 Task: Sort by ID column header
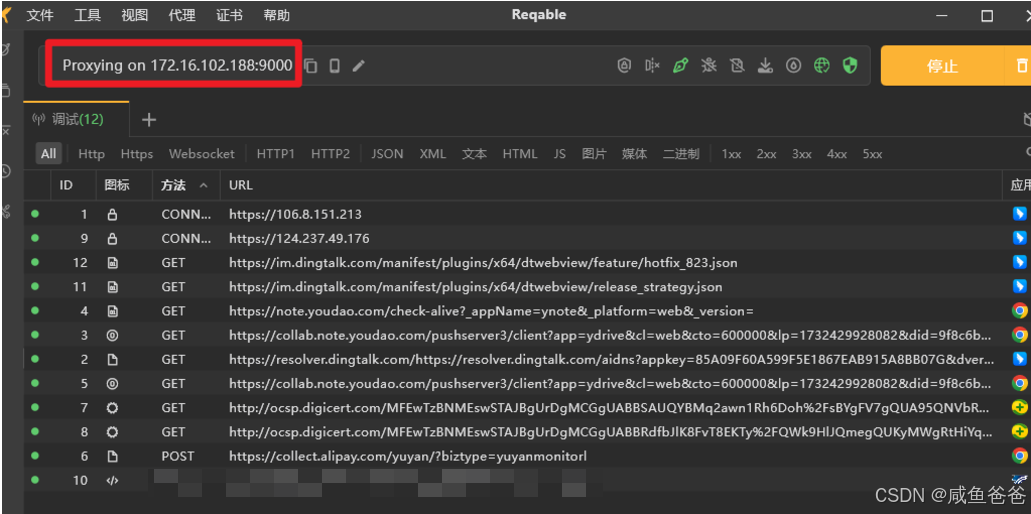pyautogui.click(x=66, y=185)
